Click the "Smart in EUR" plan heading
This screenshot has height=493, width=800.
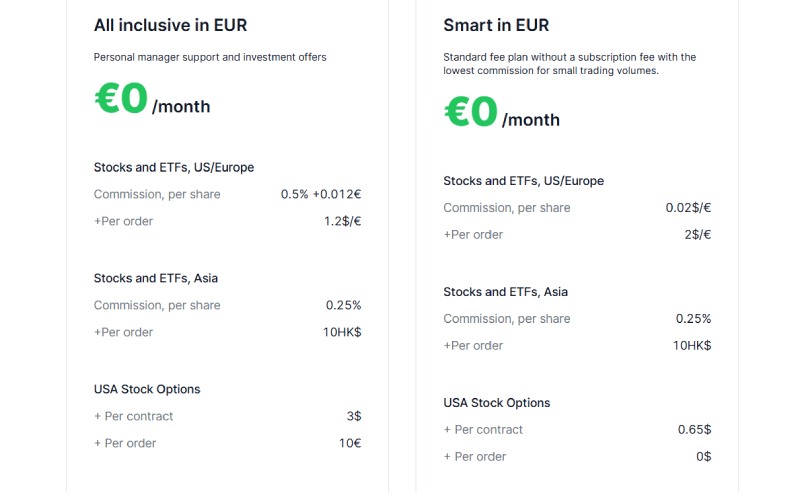496,25
